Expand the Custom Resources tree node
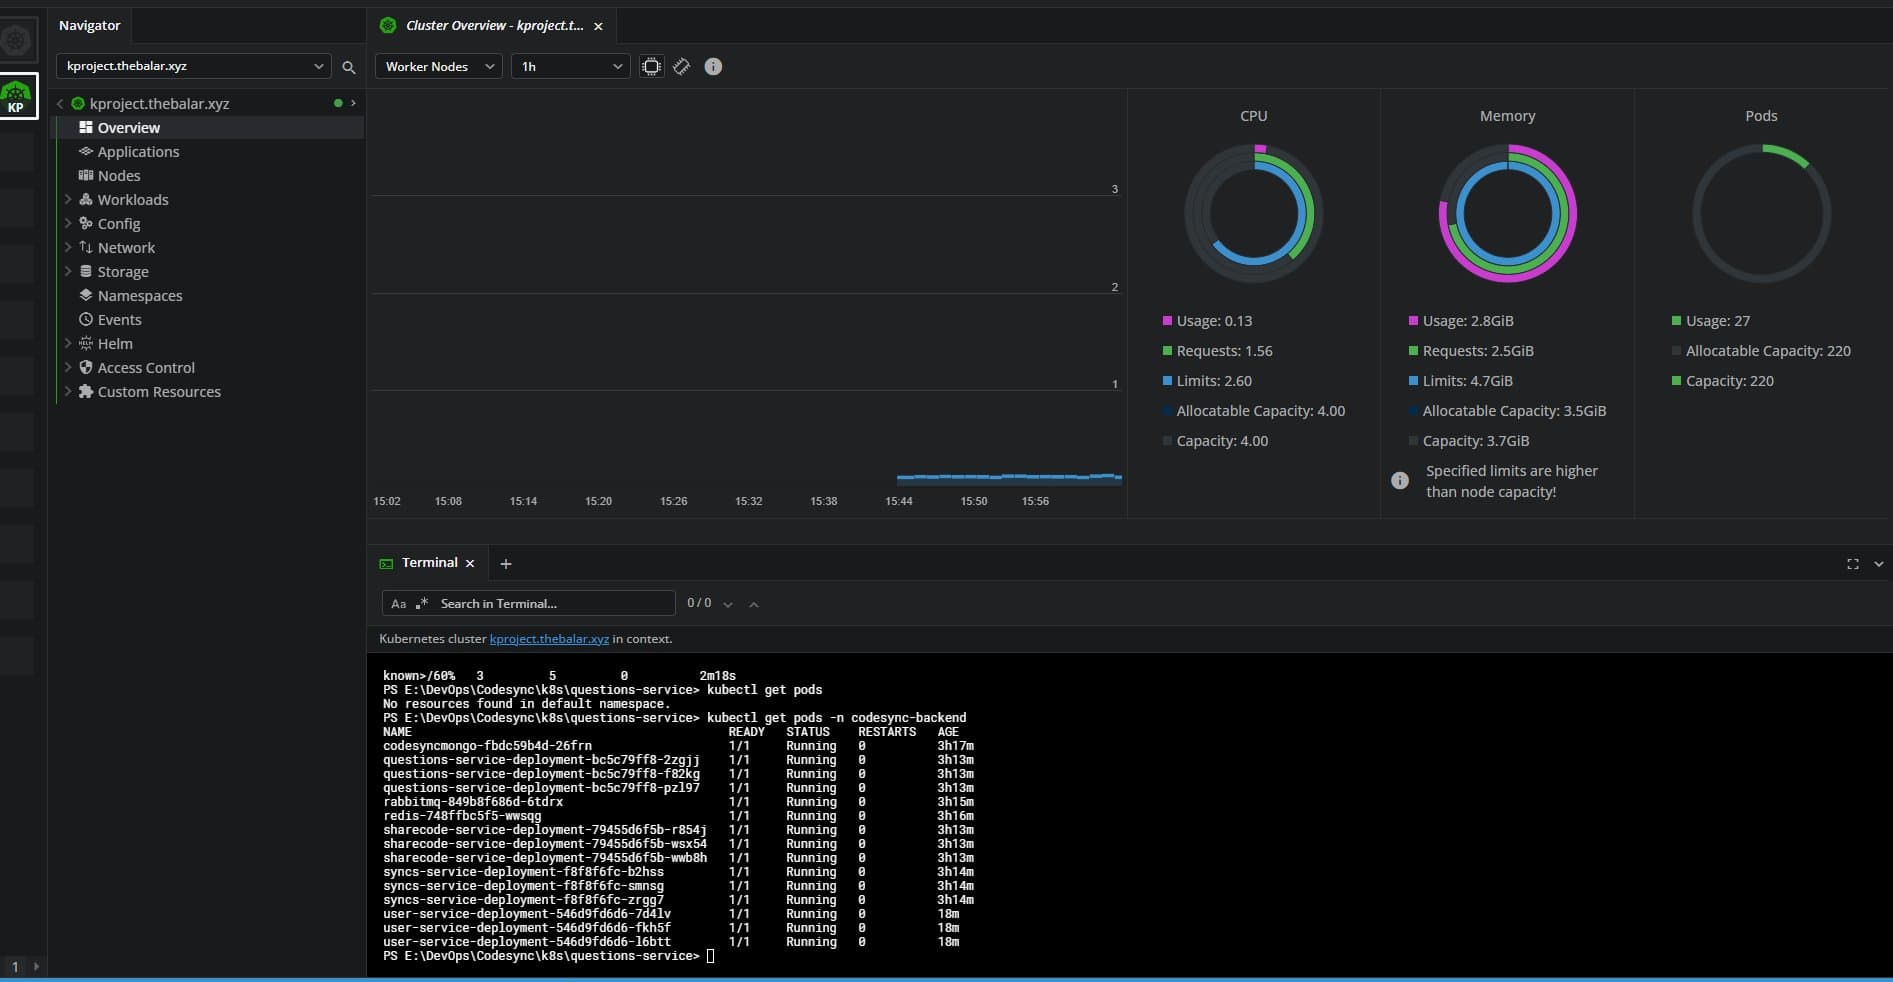Screen dimensions: 1893x982 [68, 392]
